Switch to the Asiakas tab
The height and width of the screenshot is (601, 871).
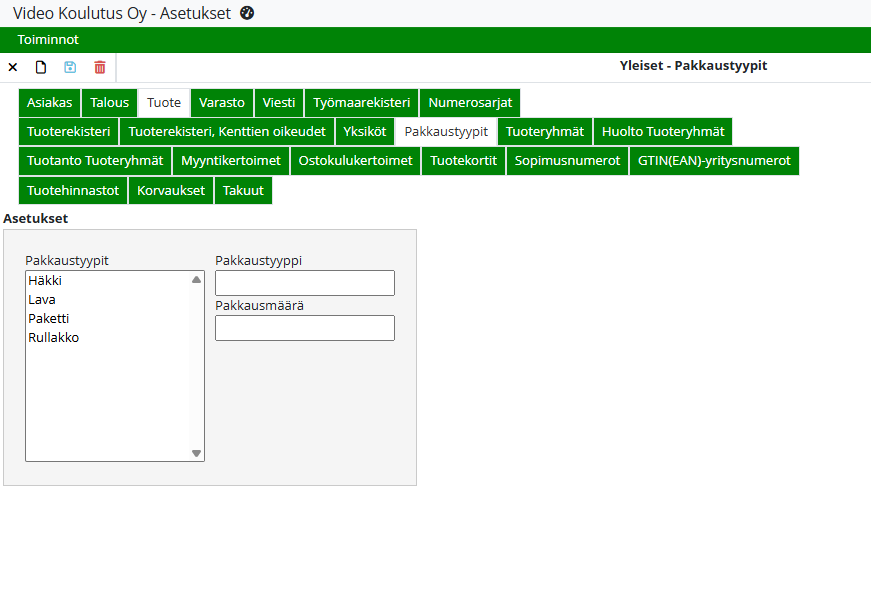pos(50,103)
